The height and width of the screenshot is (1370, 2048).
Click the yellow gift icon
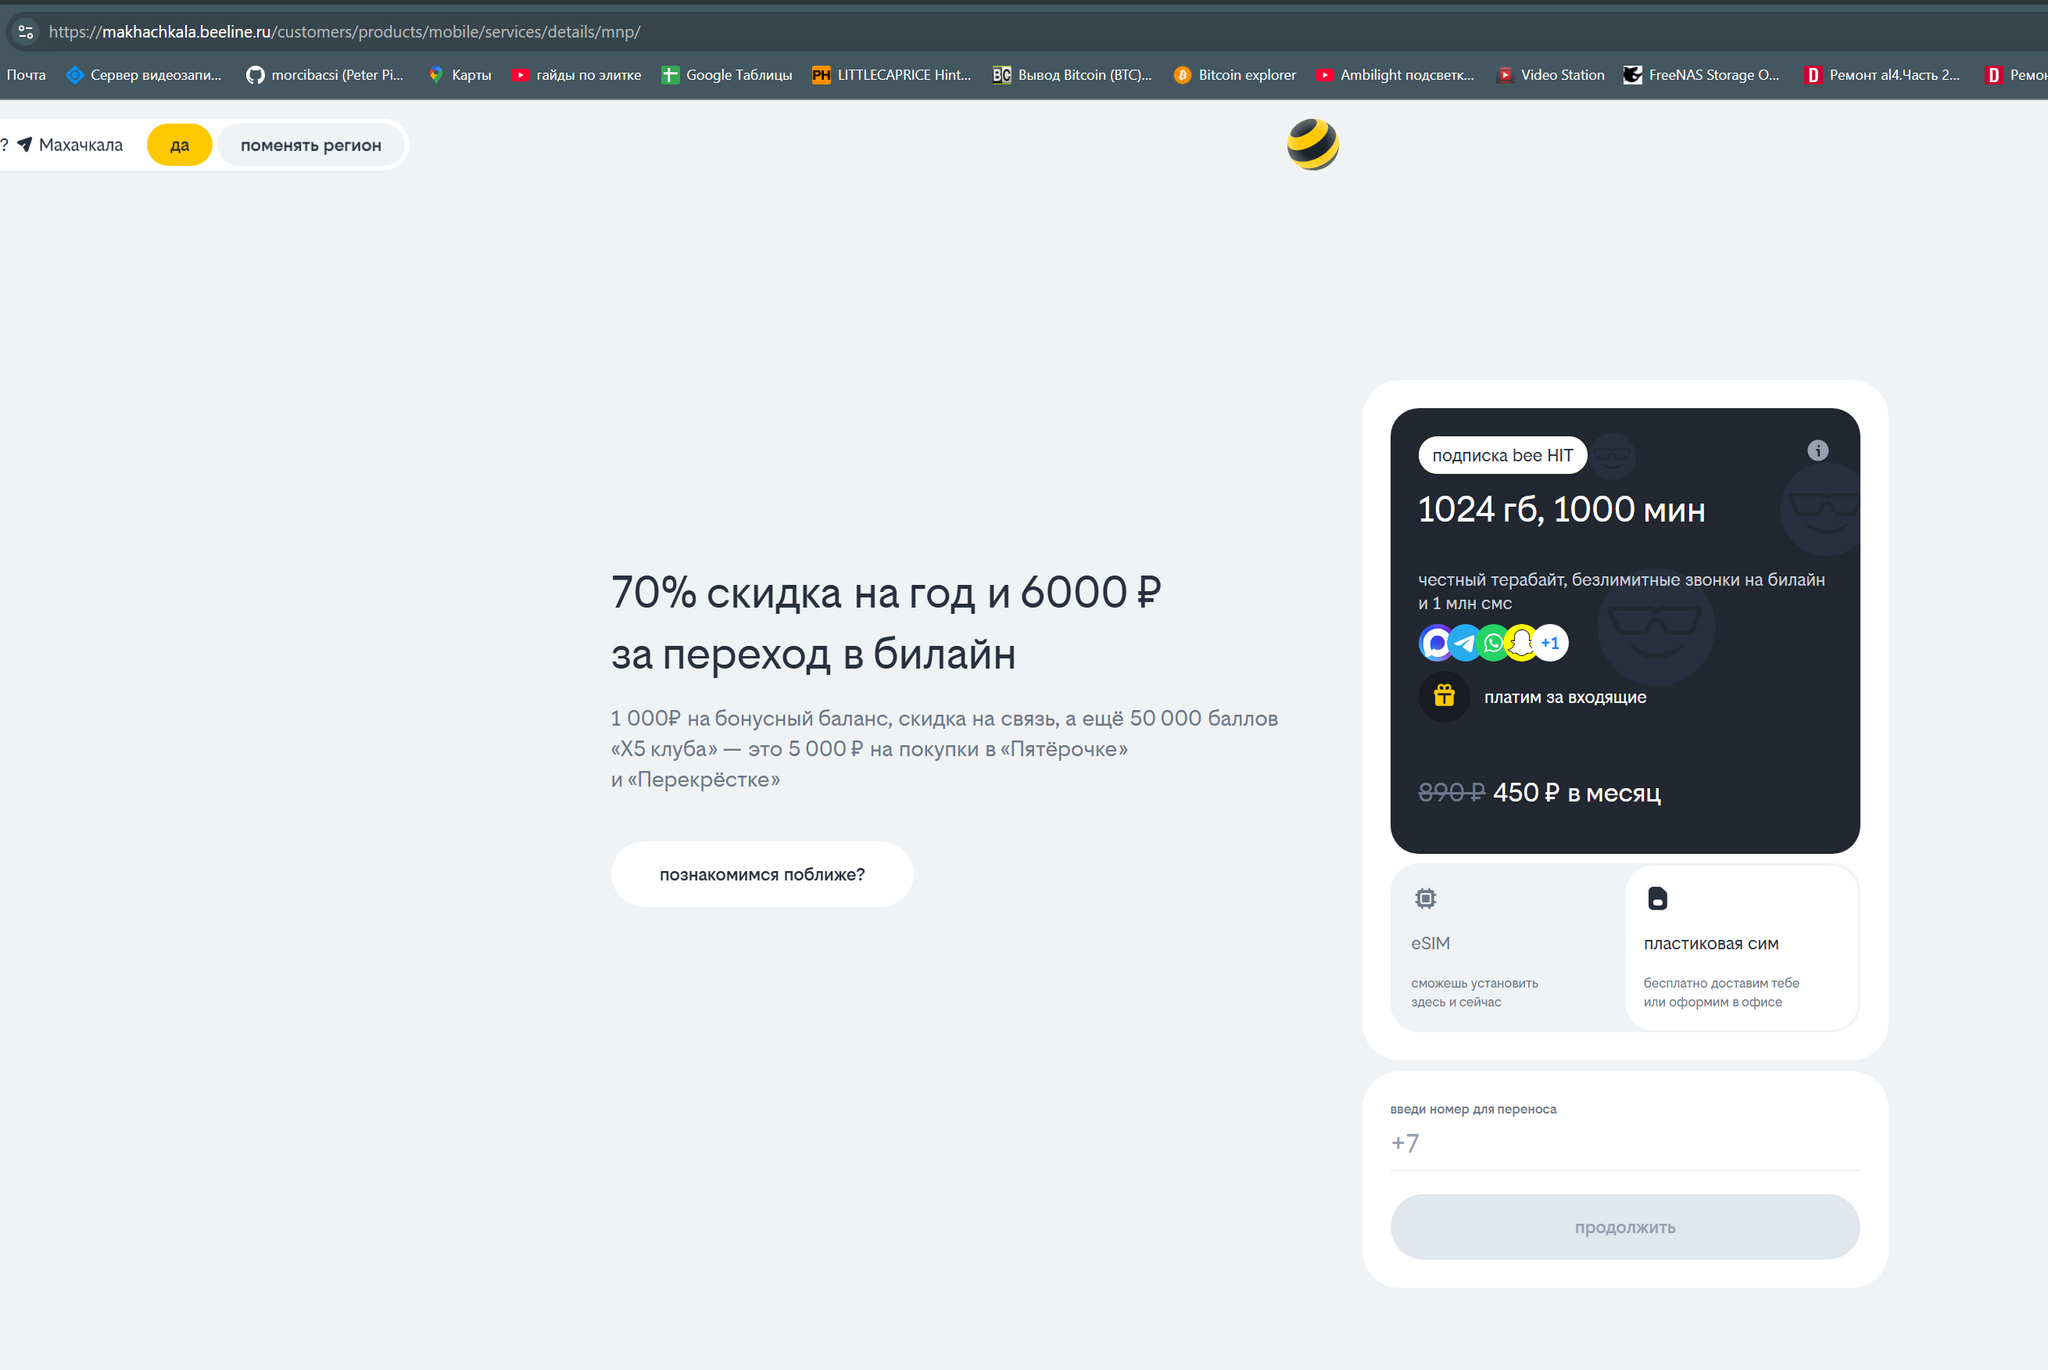click(x=1443, y=696)
